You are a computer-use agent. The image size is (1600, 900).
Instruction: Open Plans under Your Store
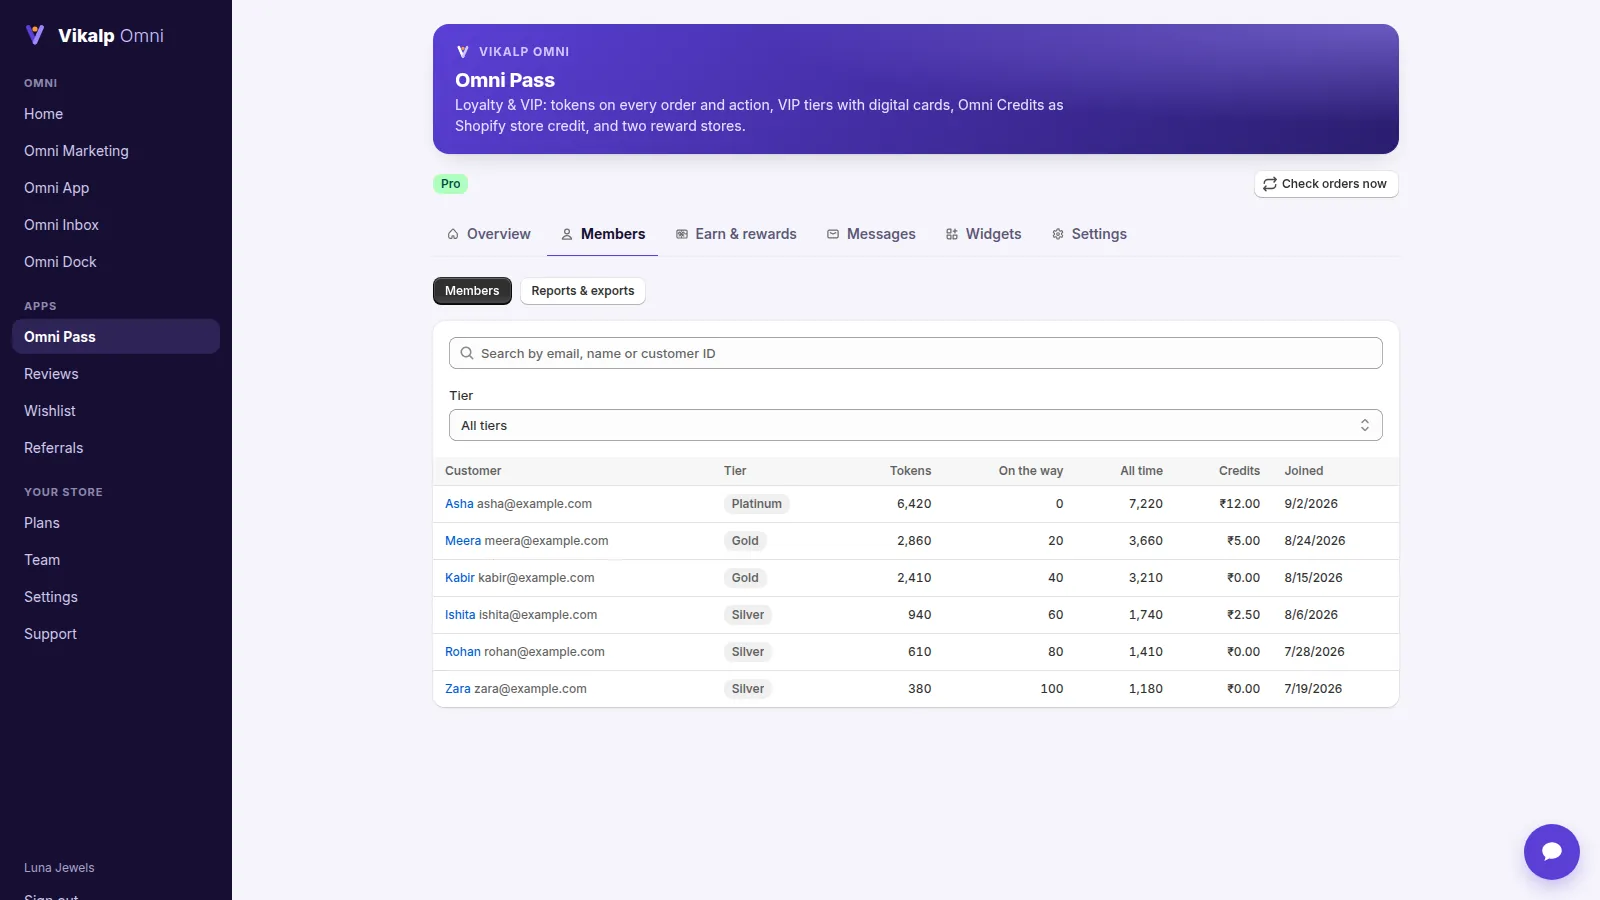coord(42,523)
